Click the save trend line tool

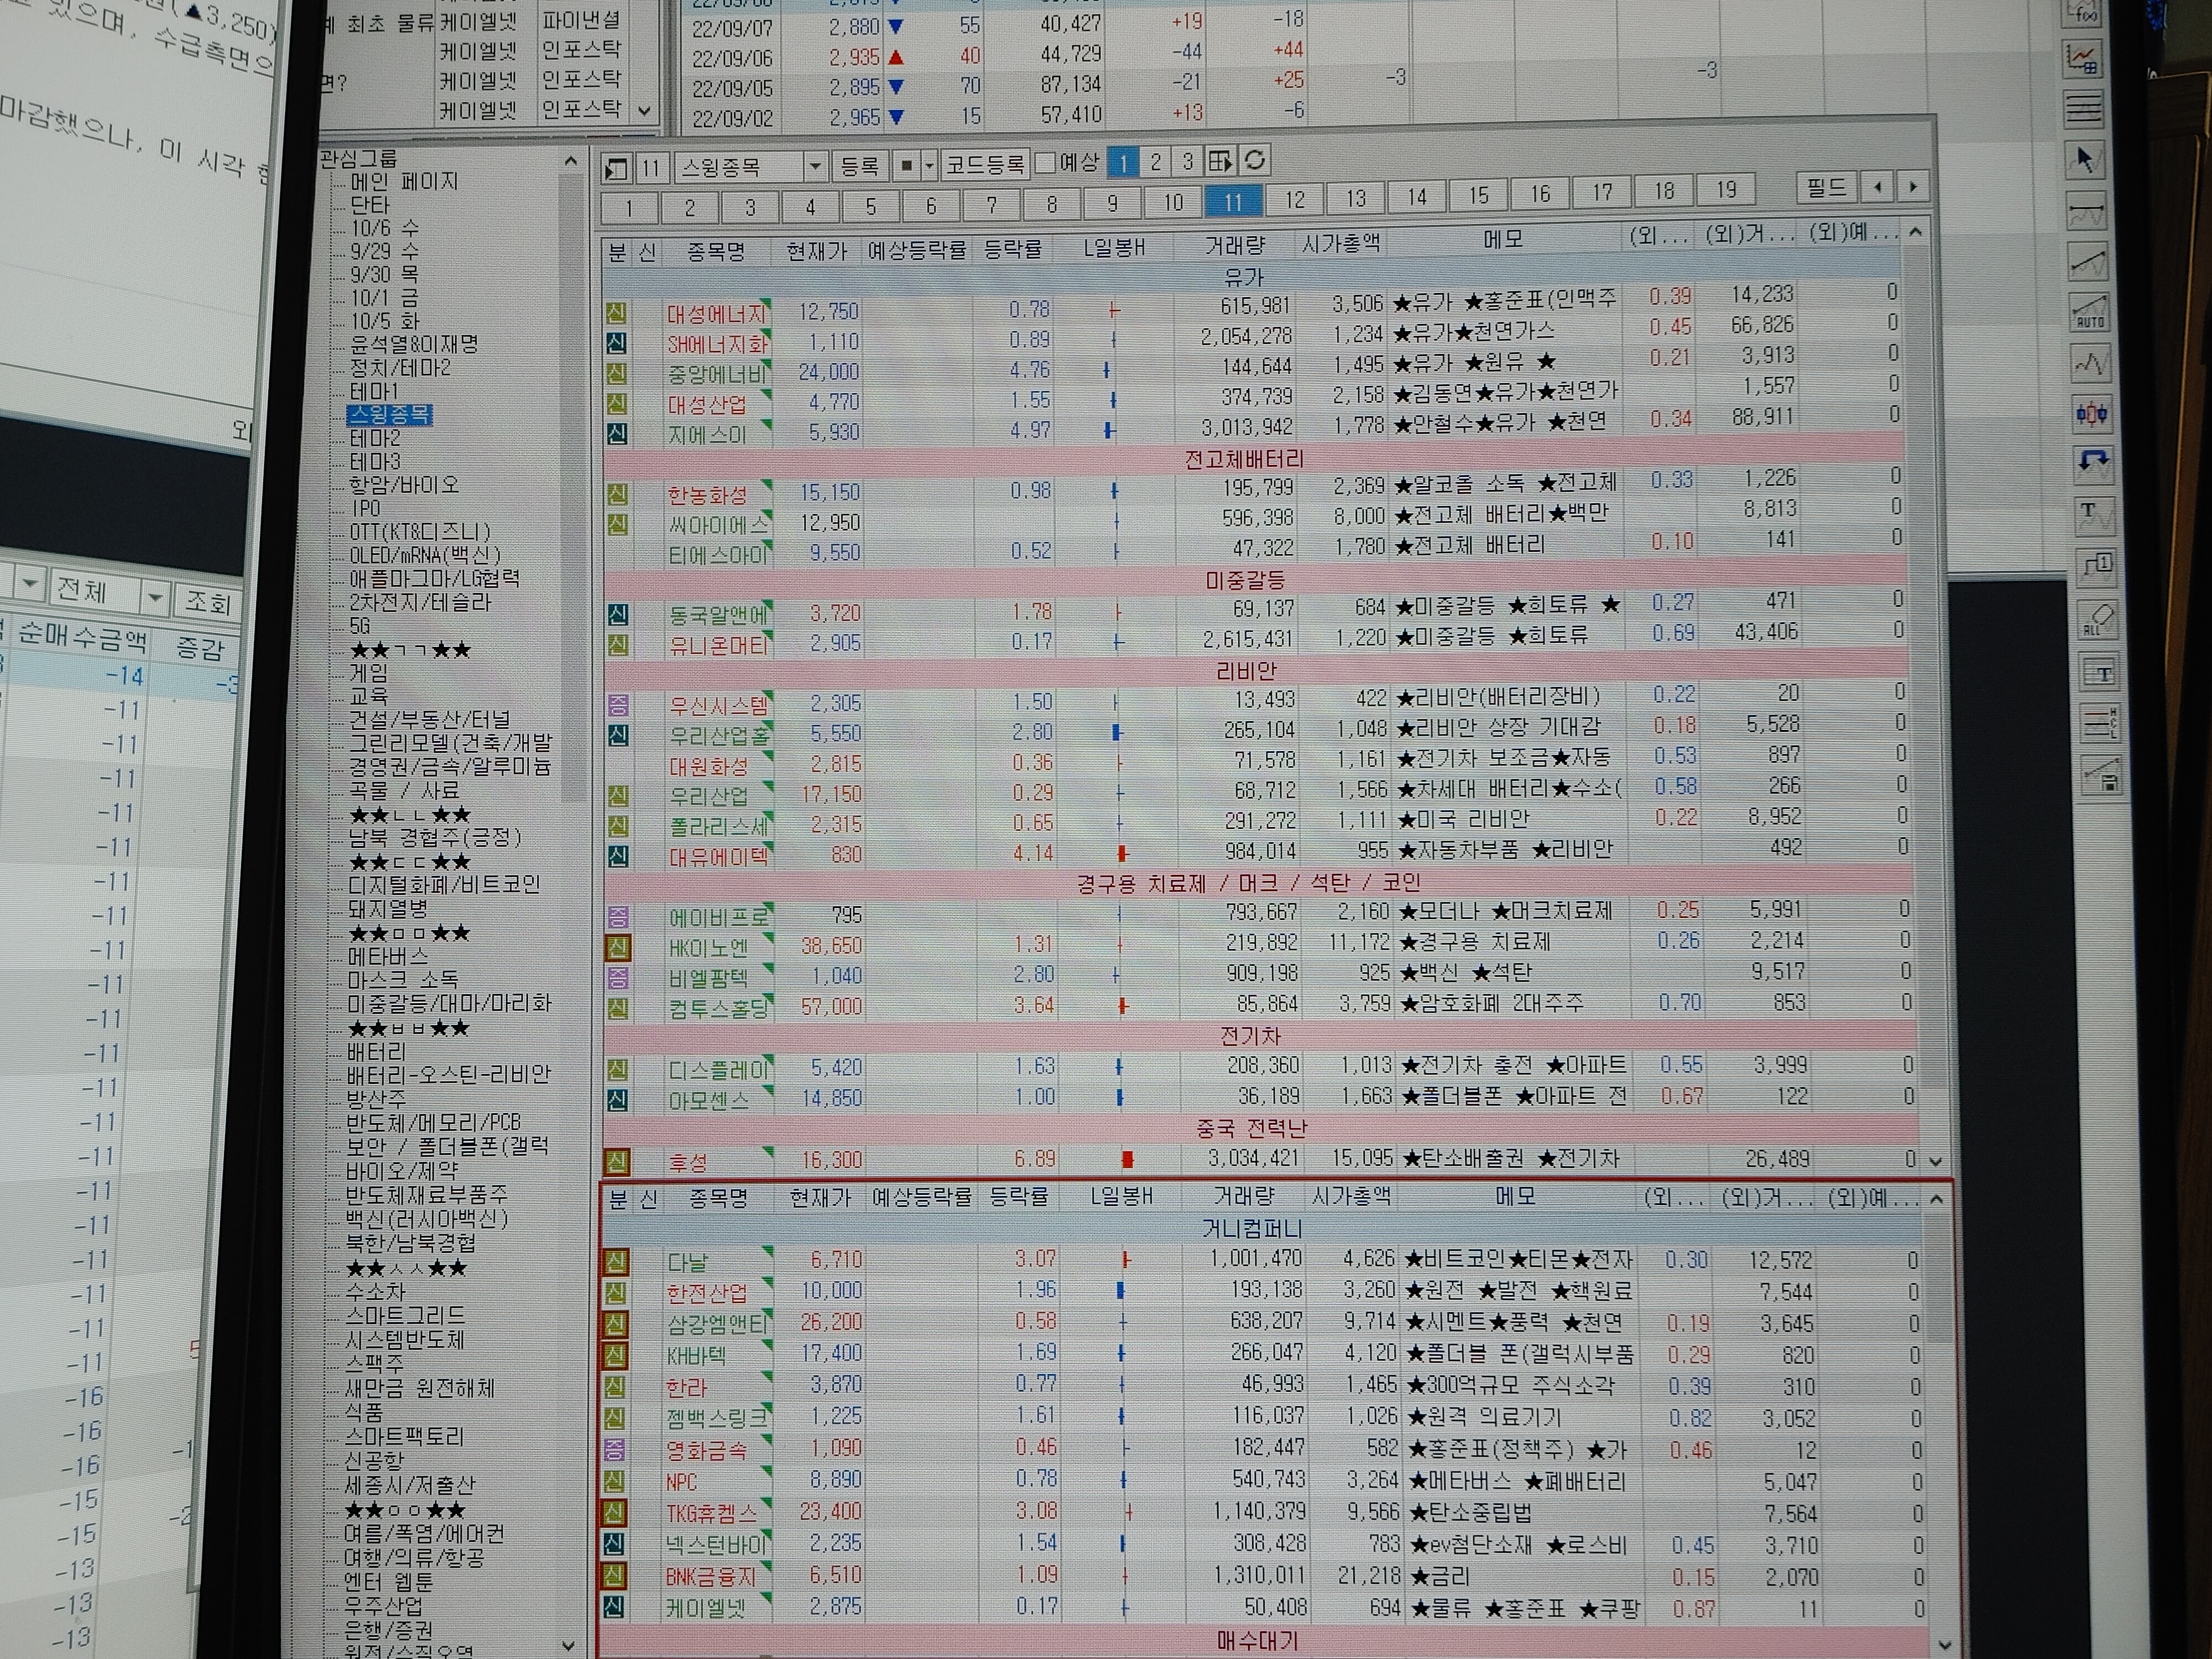coord(2102,776)
